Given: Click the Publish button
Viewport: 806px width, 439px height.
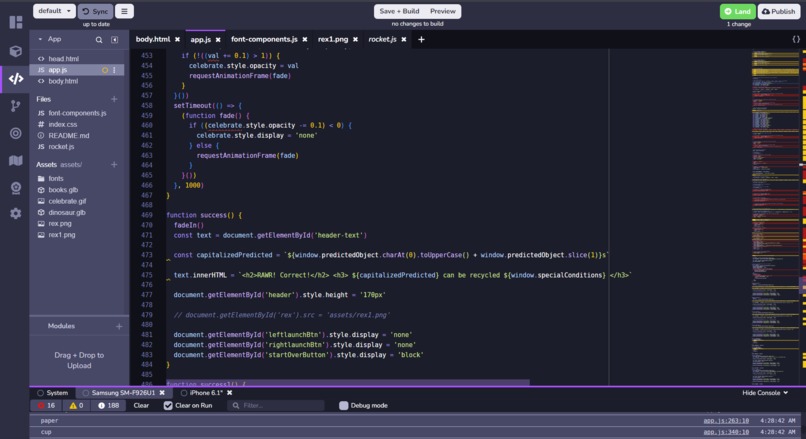Looking at the screenshot, I should pos(778,11).
